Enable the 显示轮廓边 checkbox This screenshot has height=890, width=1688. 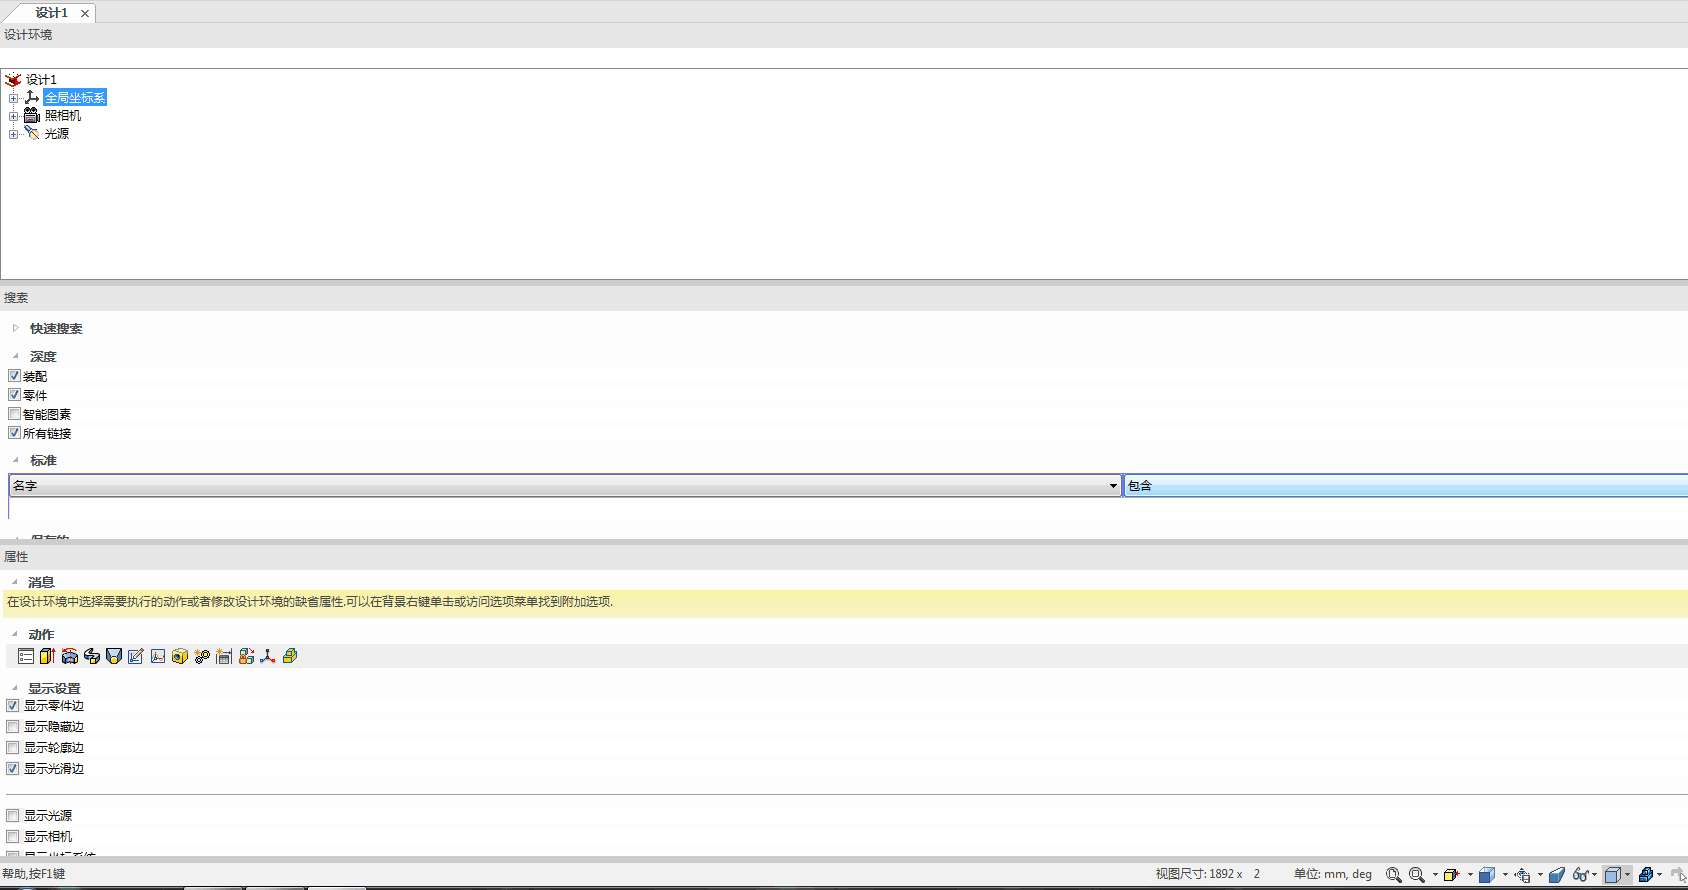click(x=13, y=748)
